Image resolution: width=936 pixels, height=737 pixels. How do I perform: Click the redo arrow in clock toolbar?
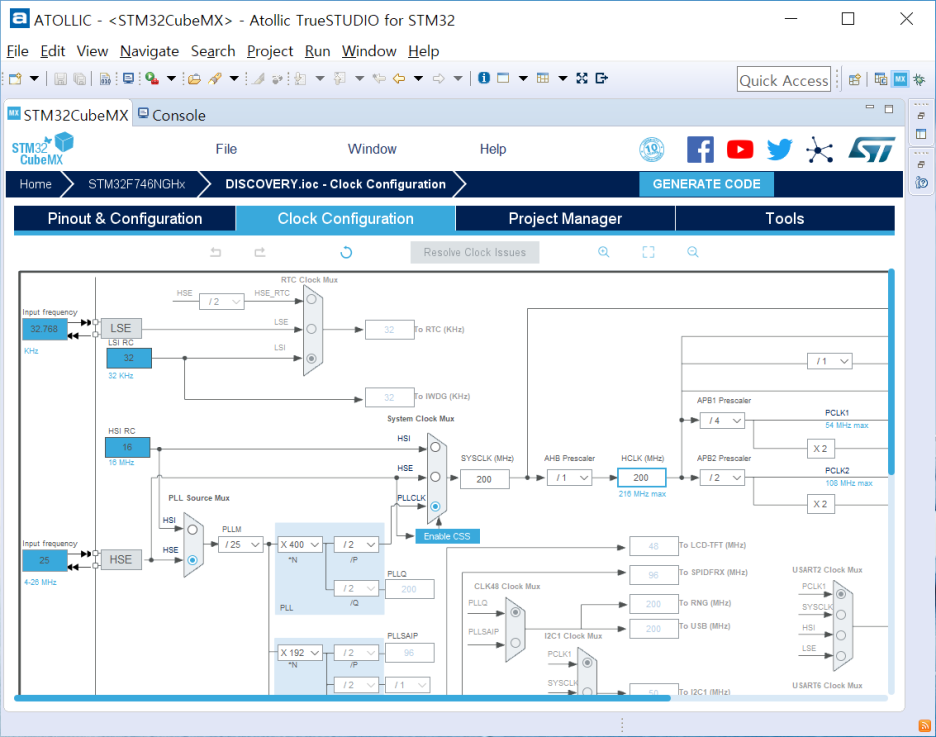point(260,252)
